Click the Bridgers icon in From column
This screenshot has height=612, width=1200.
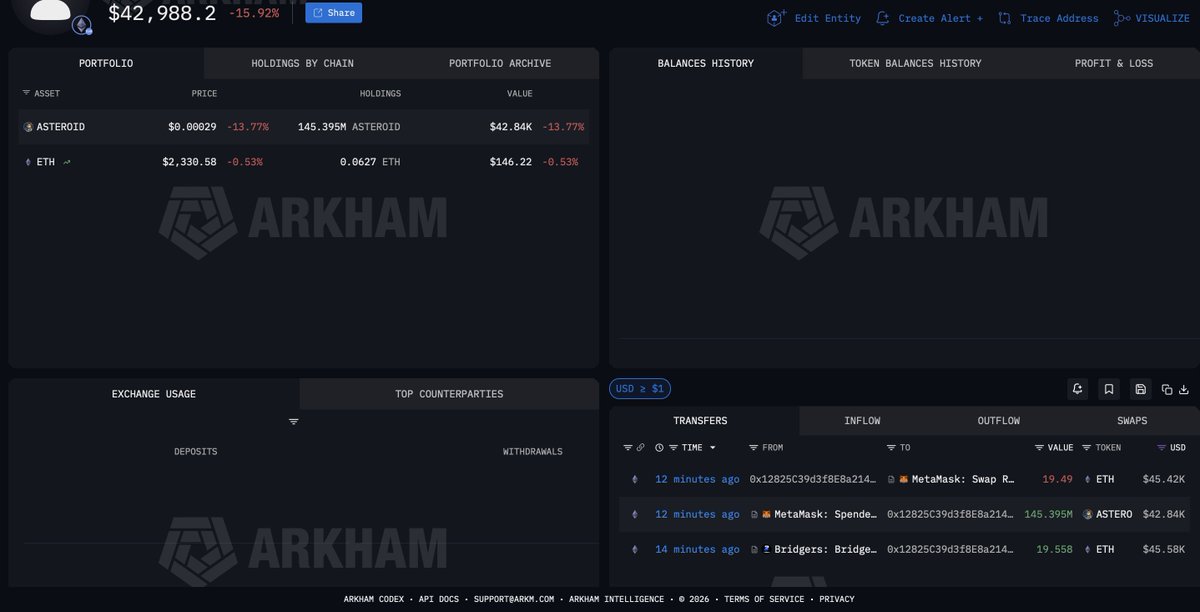(x=767, y=550)
